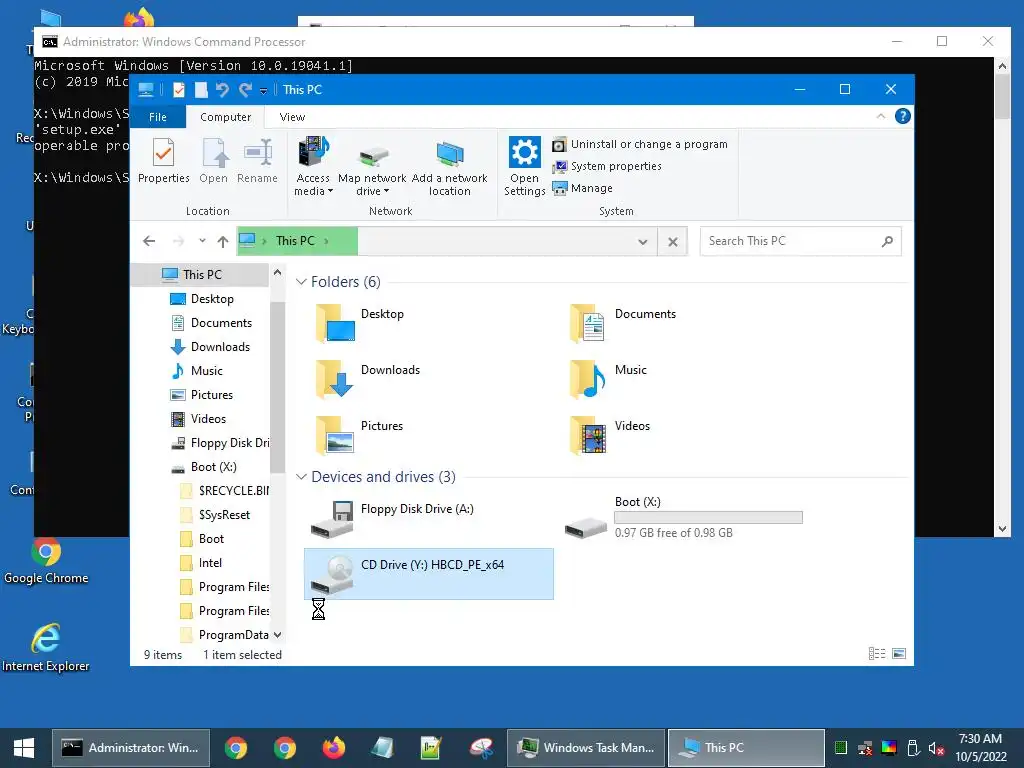The width and height of the screenshot is (1024, 768).
Task: Click the Back navigation arrow
Action: pyautogui.click(x=149, y=242)
